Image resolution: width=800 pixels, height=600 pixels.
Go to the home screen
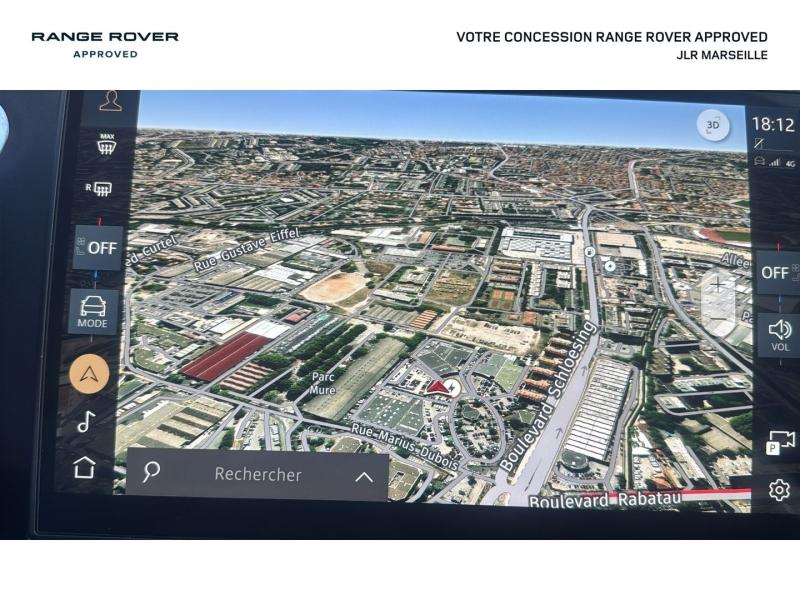coord(85,467)
